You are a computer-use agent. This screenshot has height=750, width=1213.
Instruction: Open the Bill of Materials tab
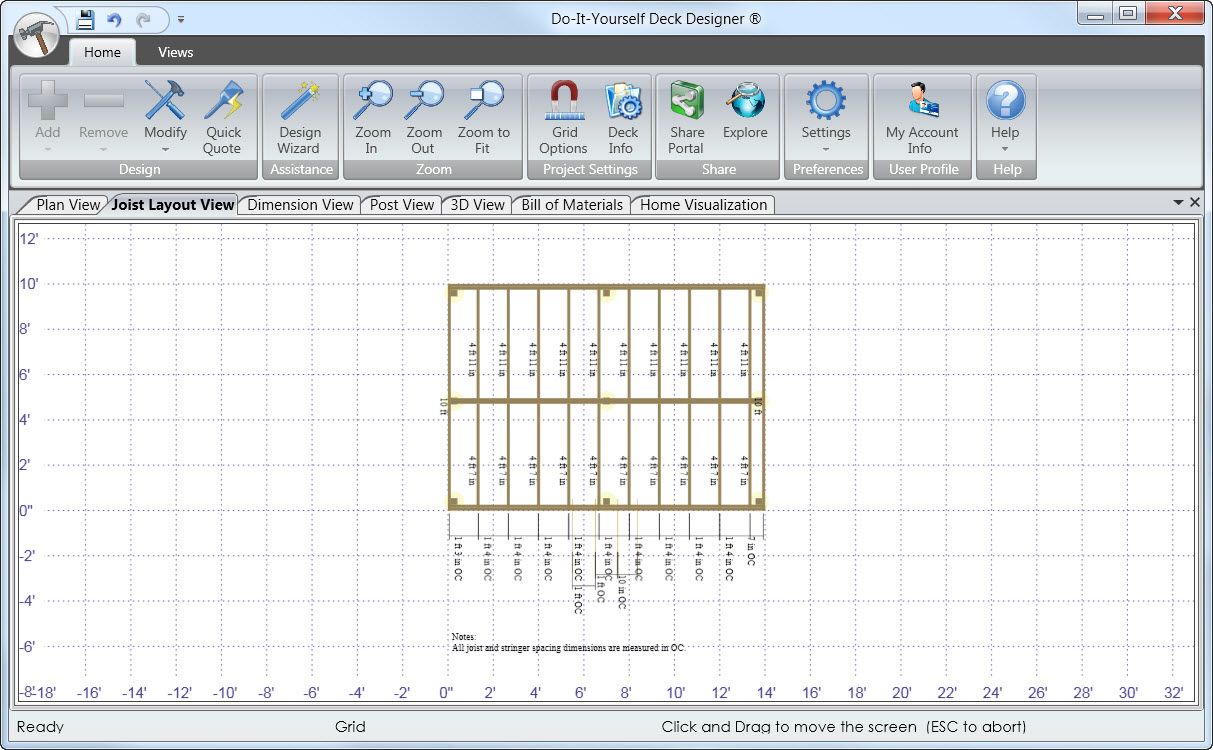pos(572,205)
